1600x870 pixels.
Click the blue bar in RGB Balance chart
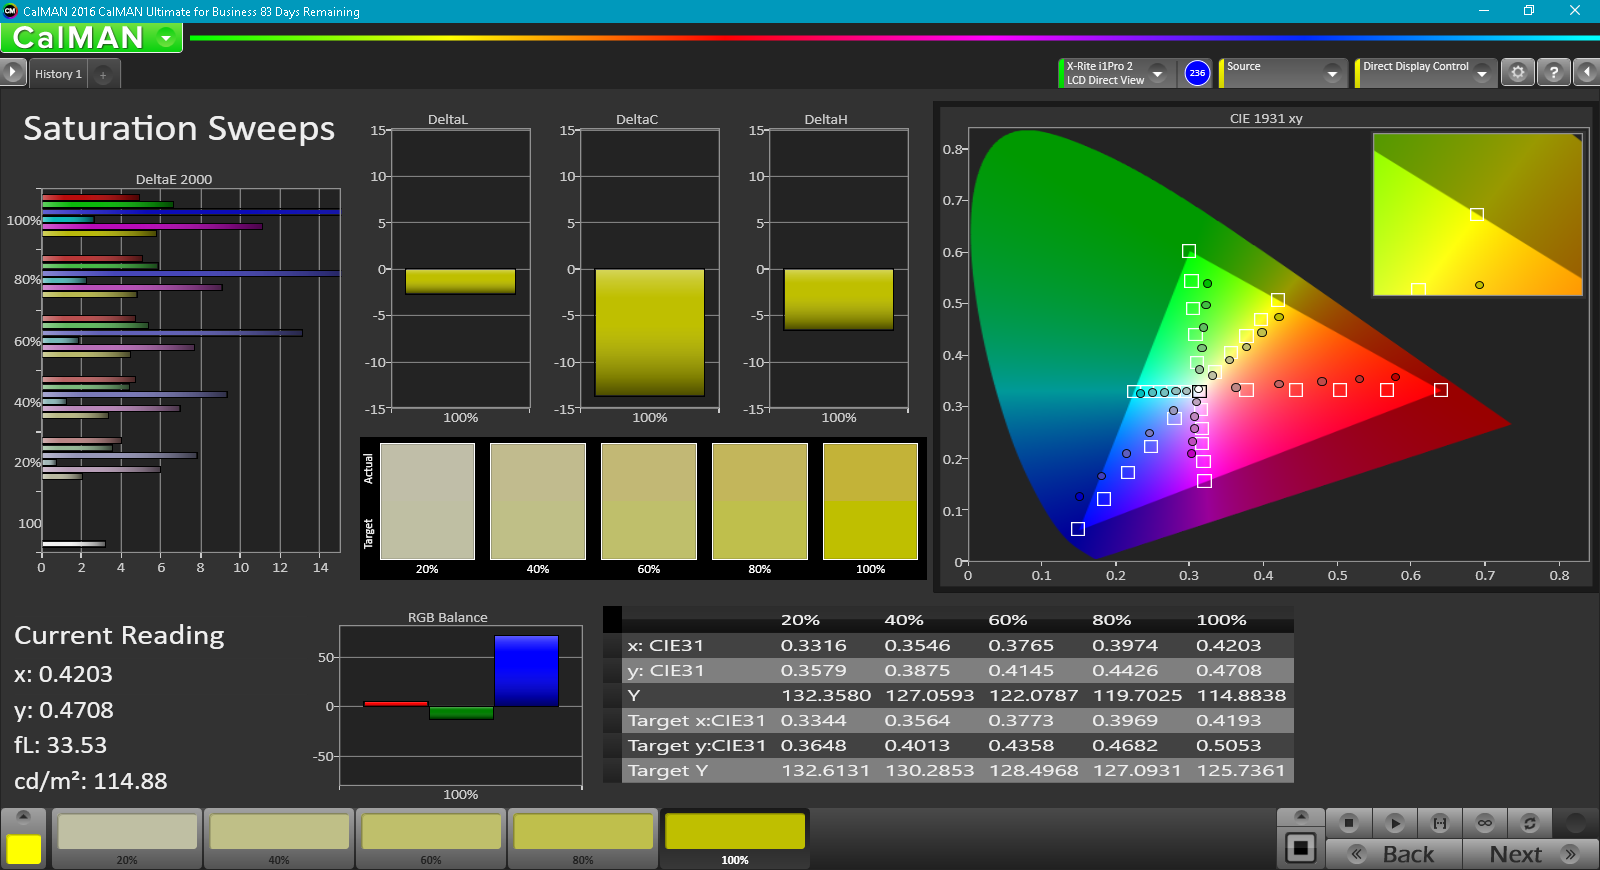[x=526, y=671]
